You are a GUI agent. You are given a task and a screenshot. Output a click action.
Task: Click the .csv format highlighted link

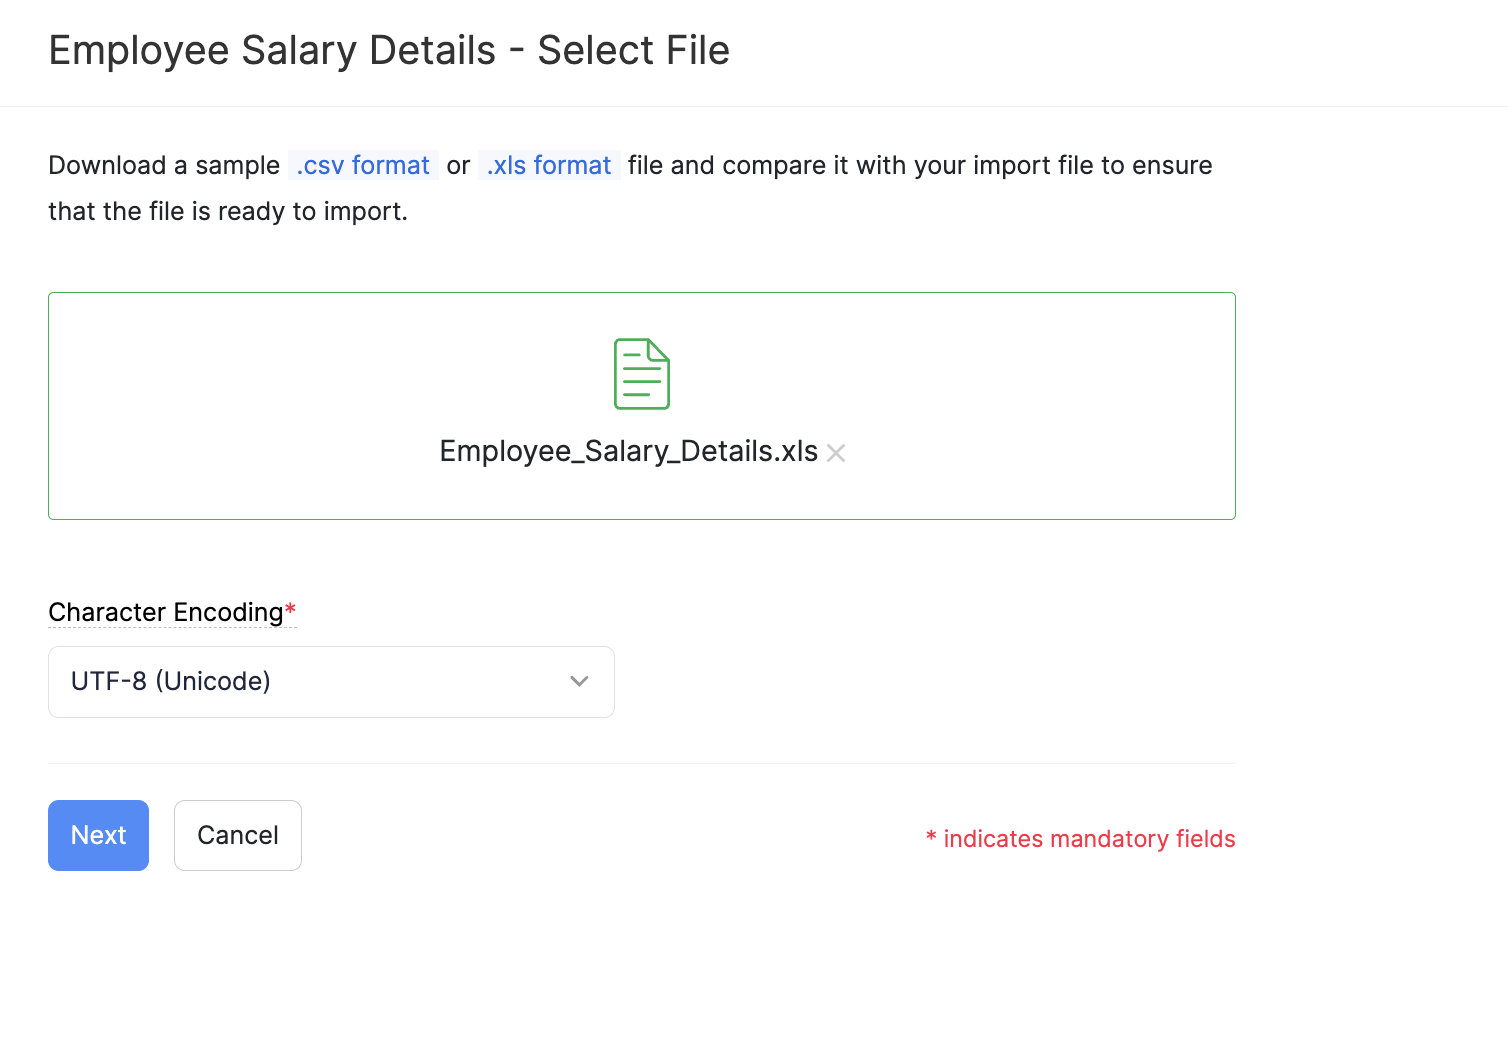(362, 165)
